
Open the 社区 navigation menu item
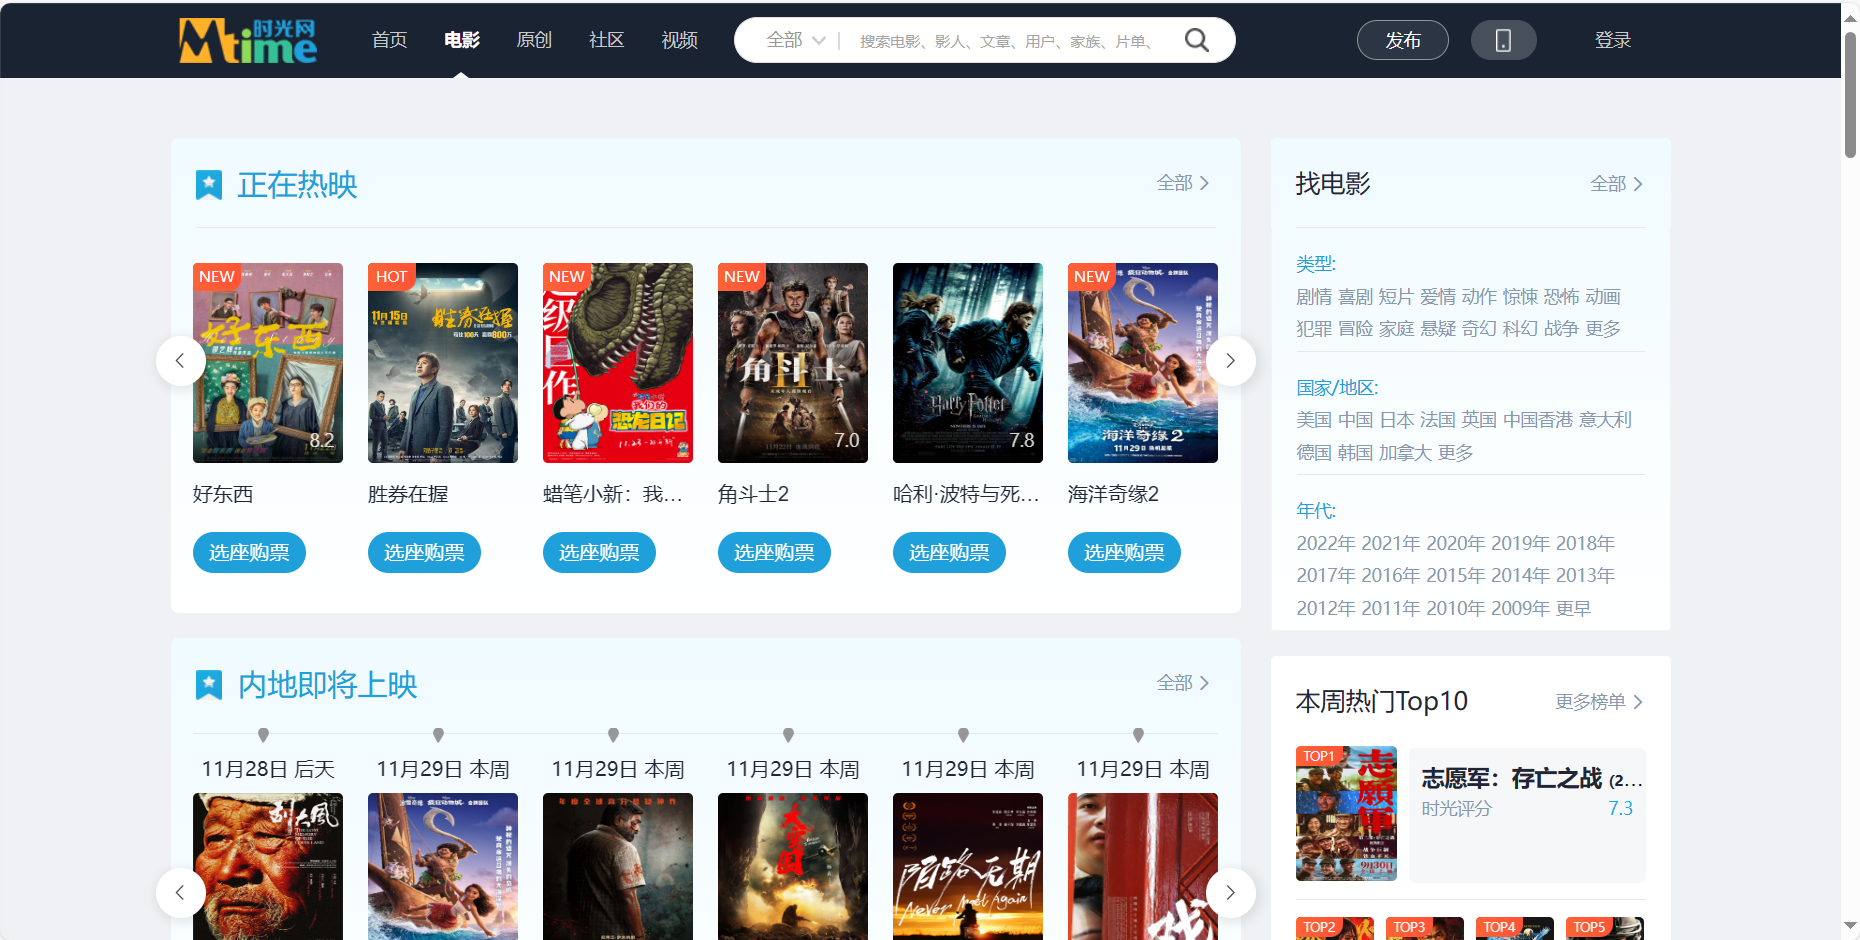606,40
